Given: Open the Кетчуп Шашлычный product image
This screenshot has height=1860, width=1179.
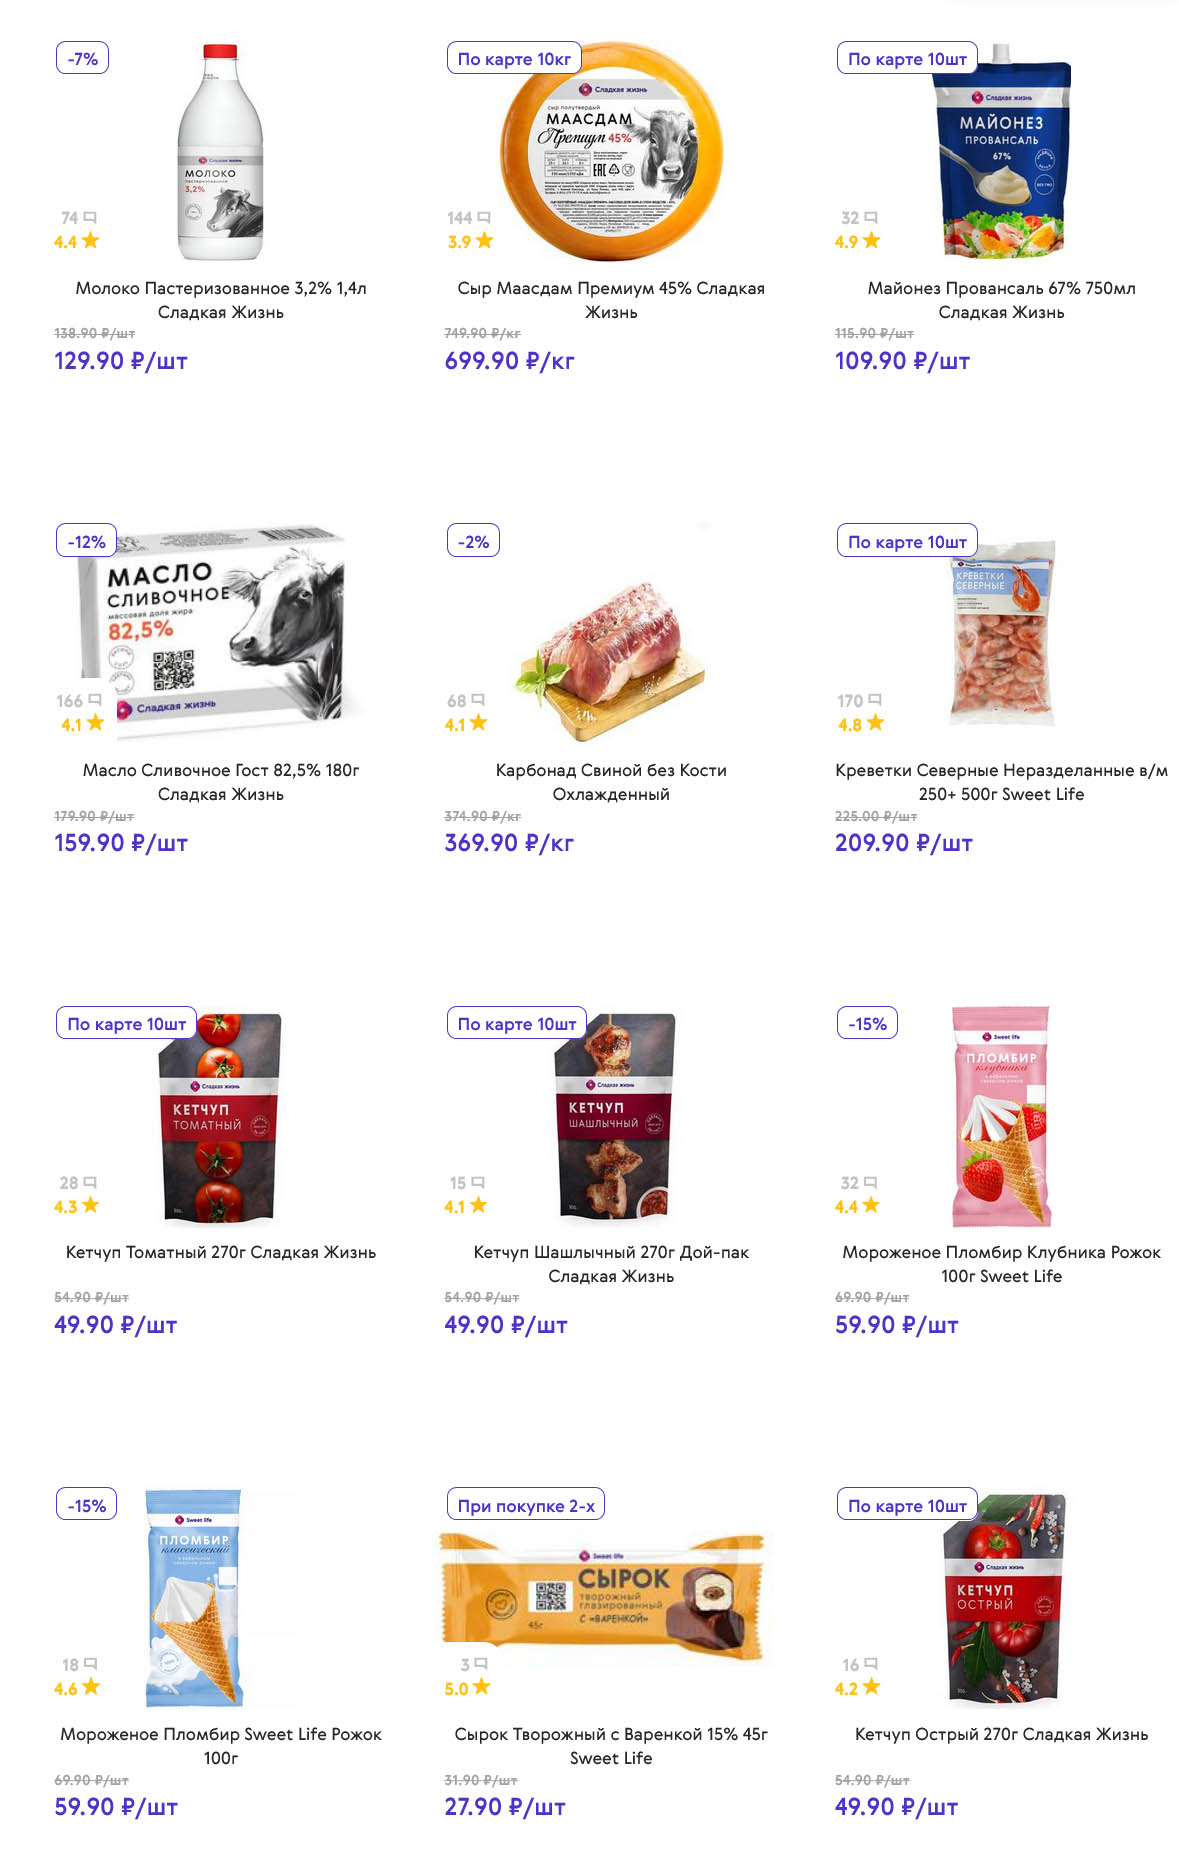Looking at the screenshot, I should [x=614, y=1115].
